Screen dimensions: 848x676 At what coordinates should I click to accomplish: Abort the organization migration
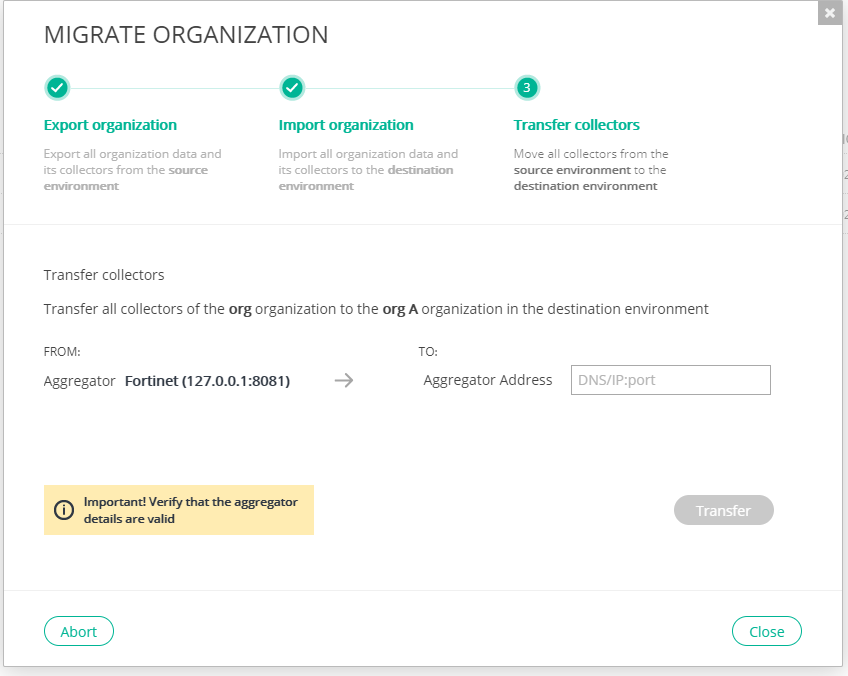(79, 631)
